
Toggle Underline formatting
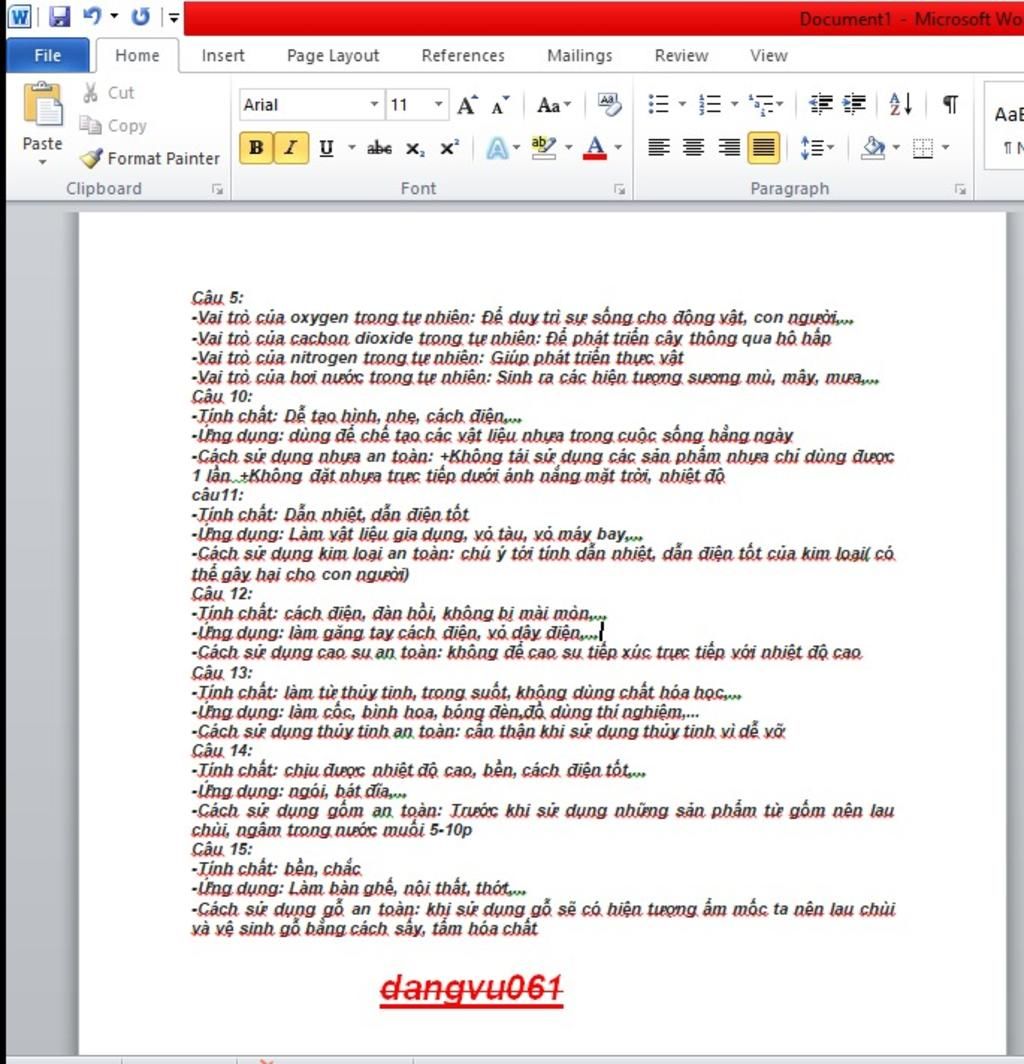pyautogui.click(x=326, y=147)
